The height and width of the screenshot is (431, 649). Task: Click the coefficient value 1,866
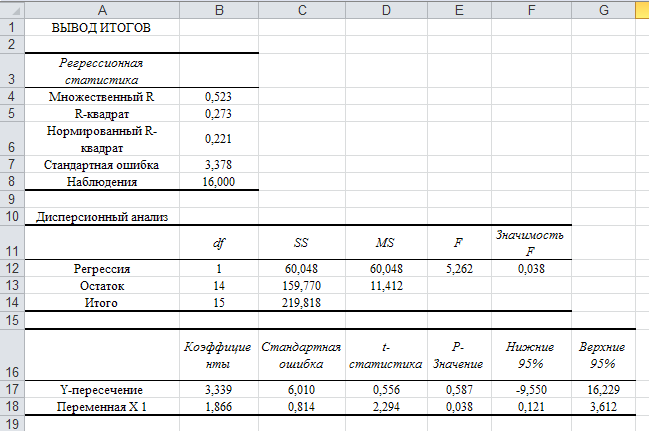coord(219,407)
